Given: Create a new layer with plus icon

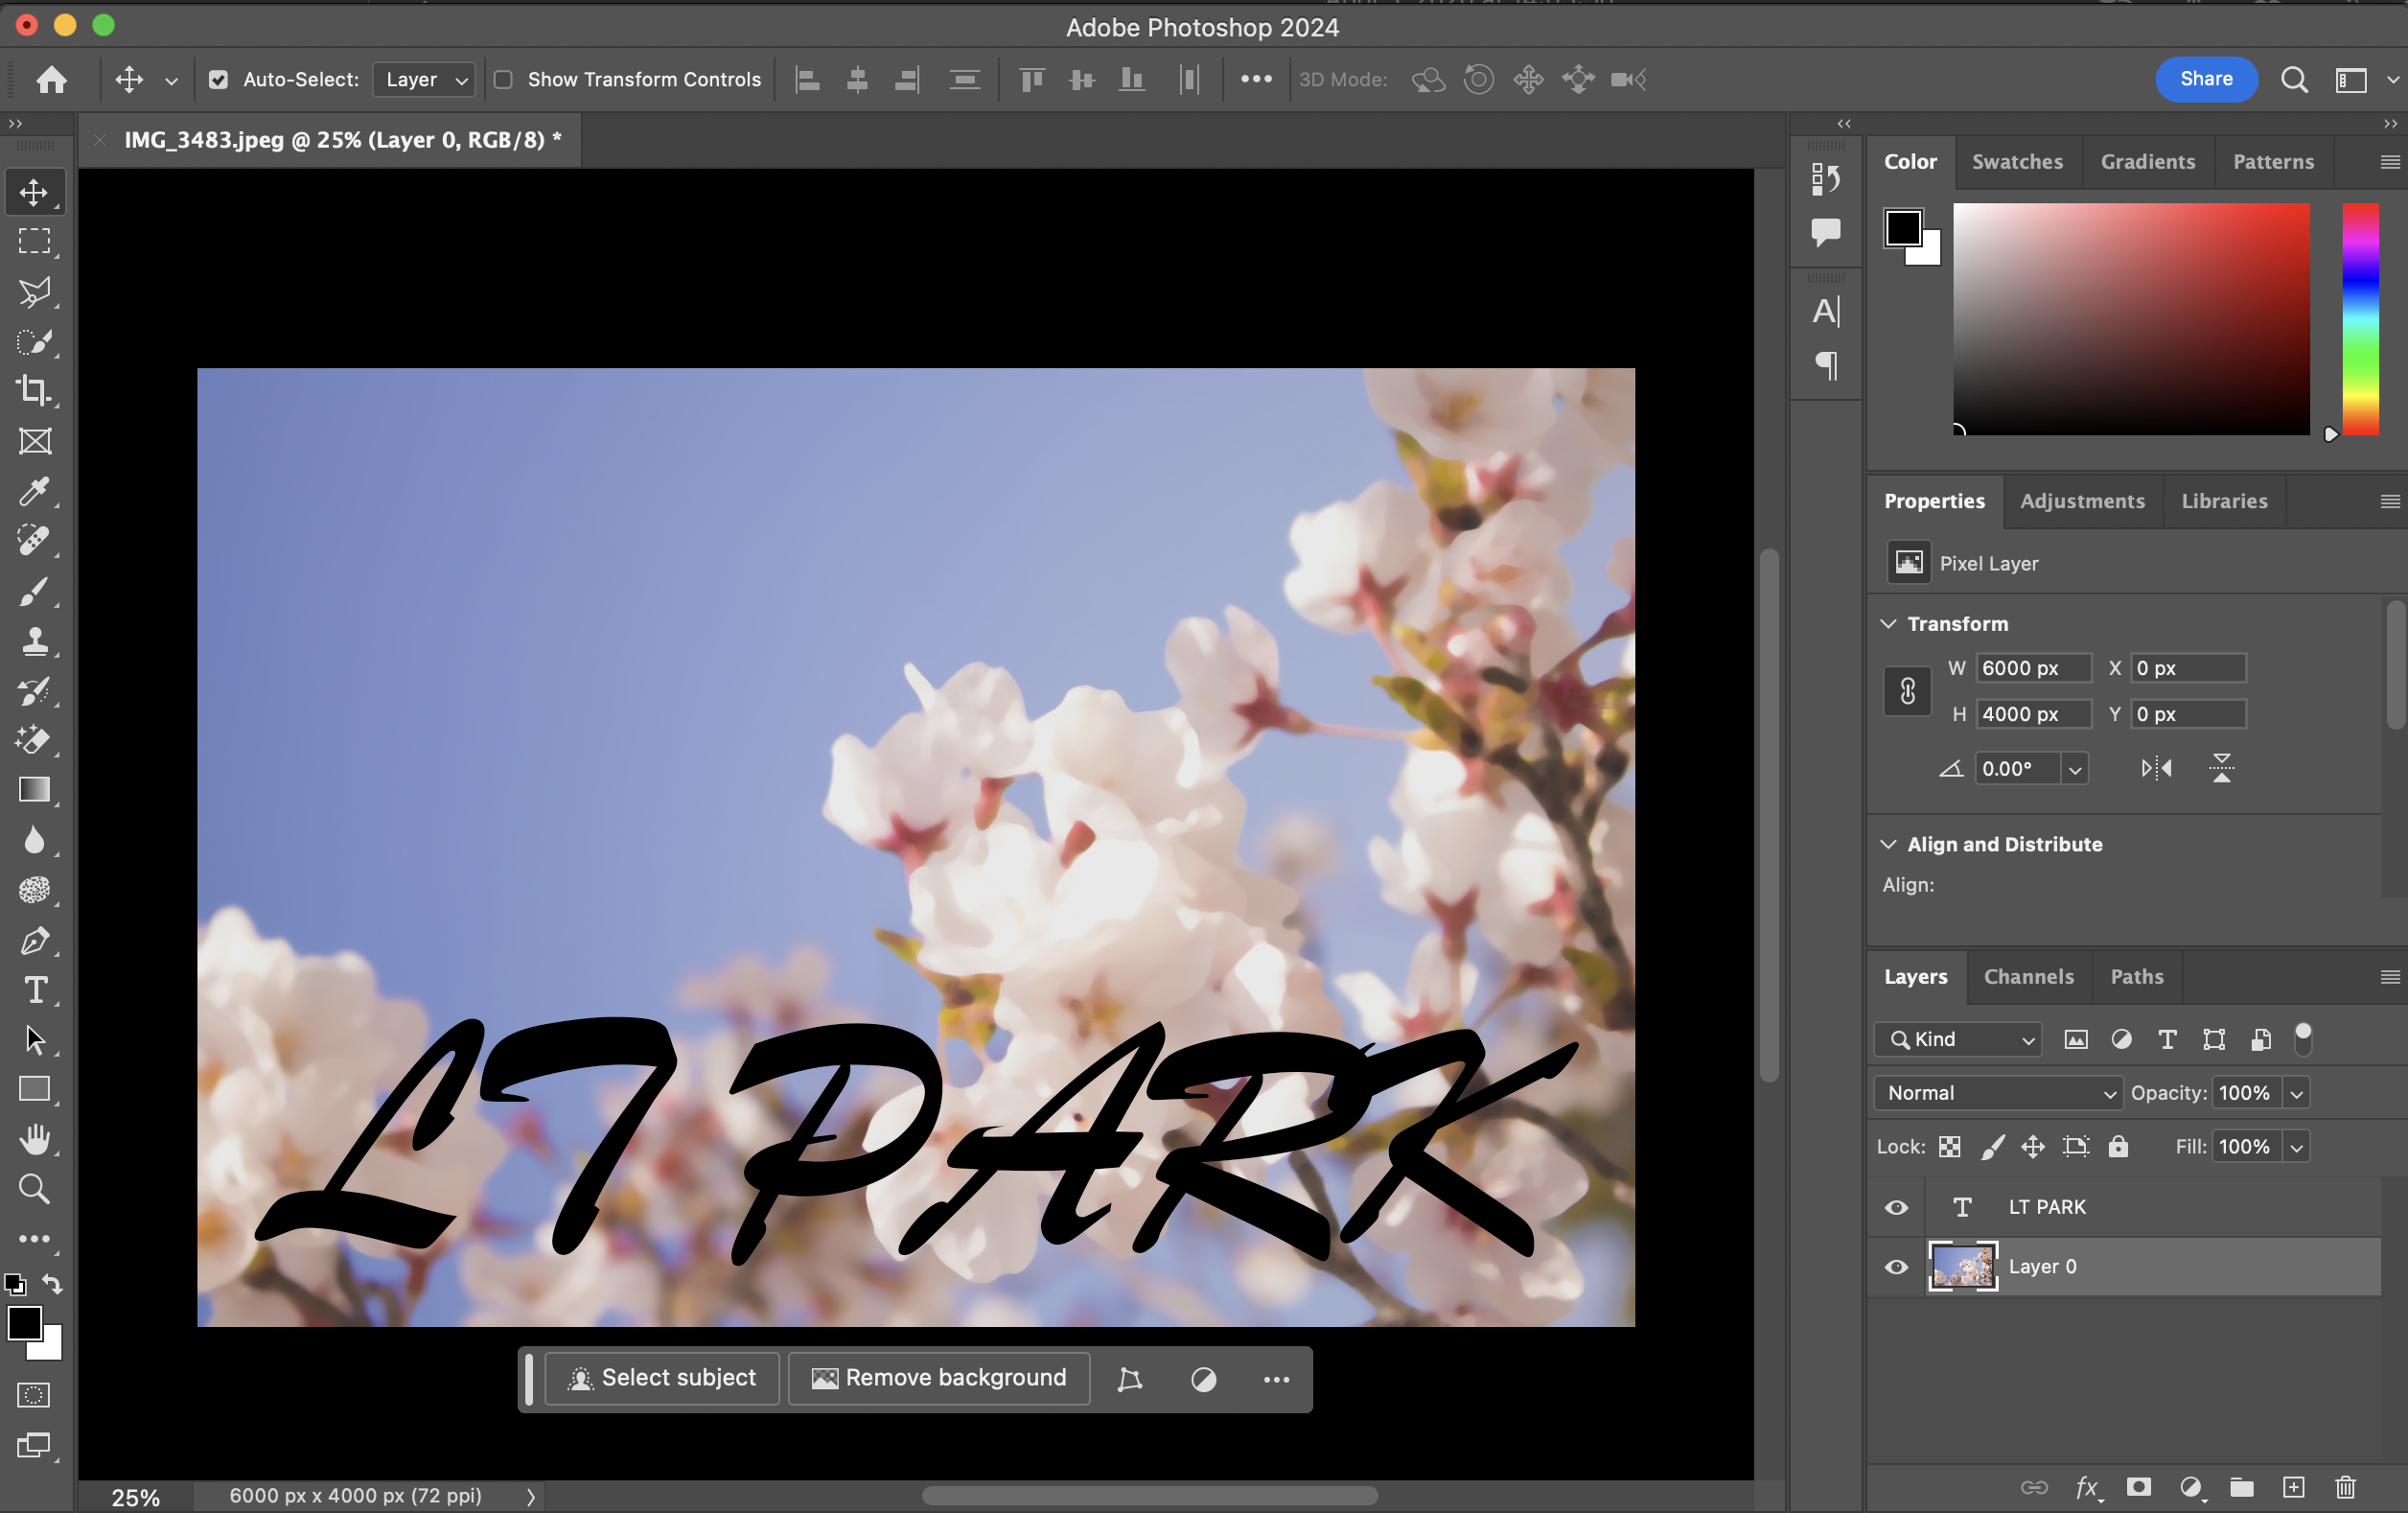Looking at the screenshot, I should coord(2294,1487).
